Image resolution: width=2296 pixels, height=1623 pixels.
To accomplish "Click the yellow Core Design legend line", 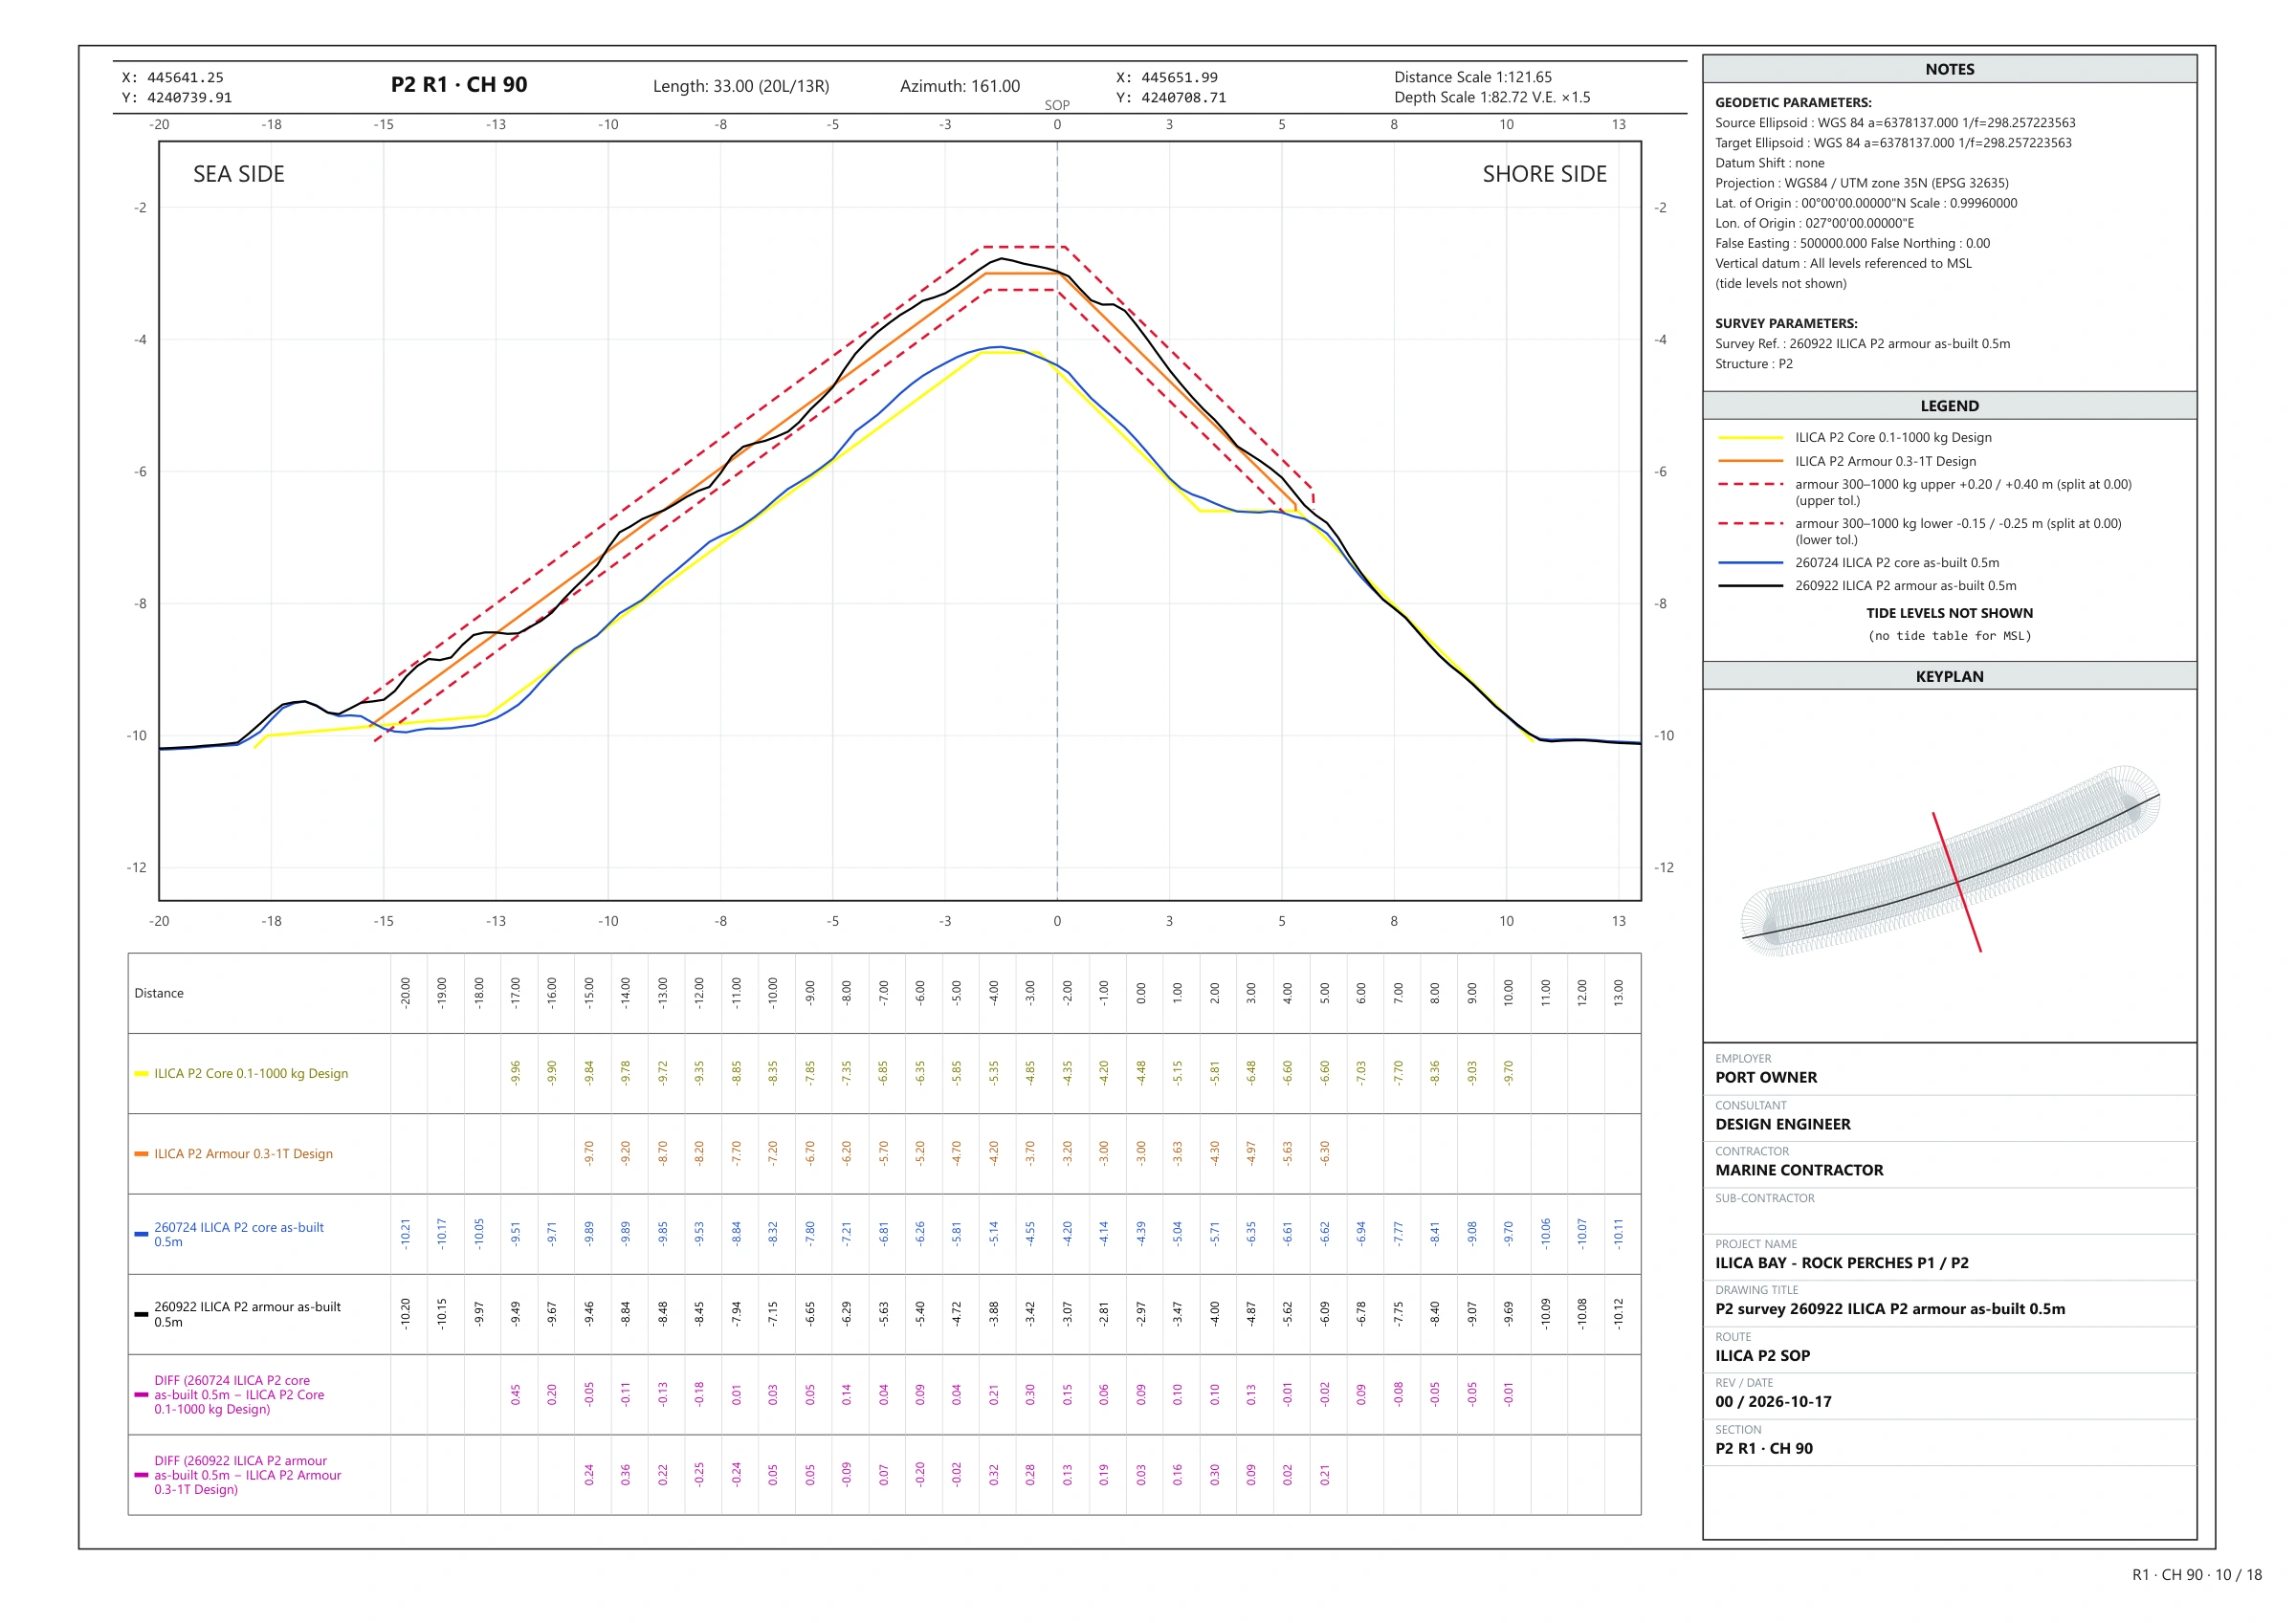I will 1750,438.
